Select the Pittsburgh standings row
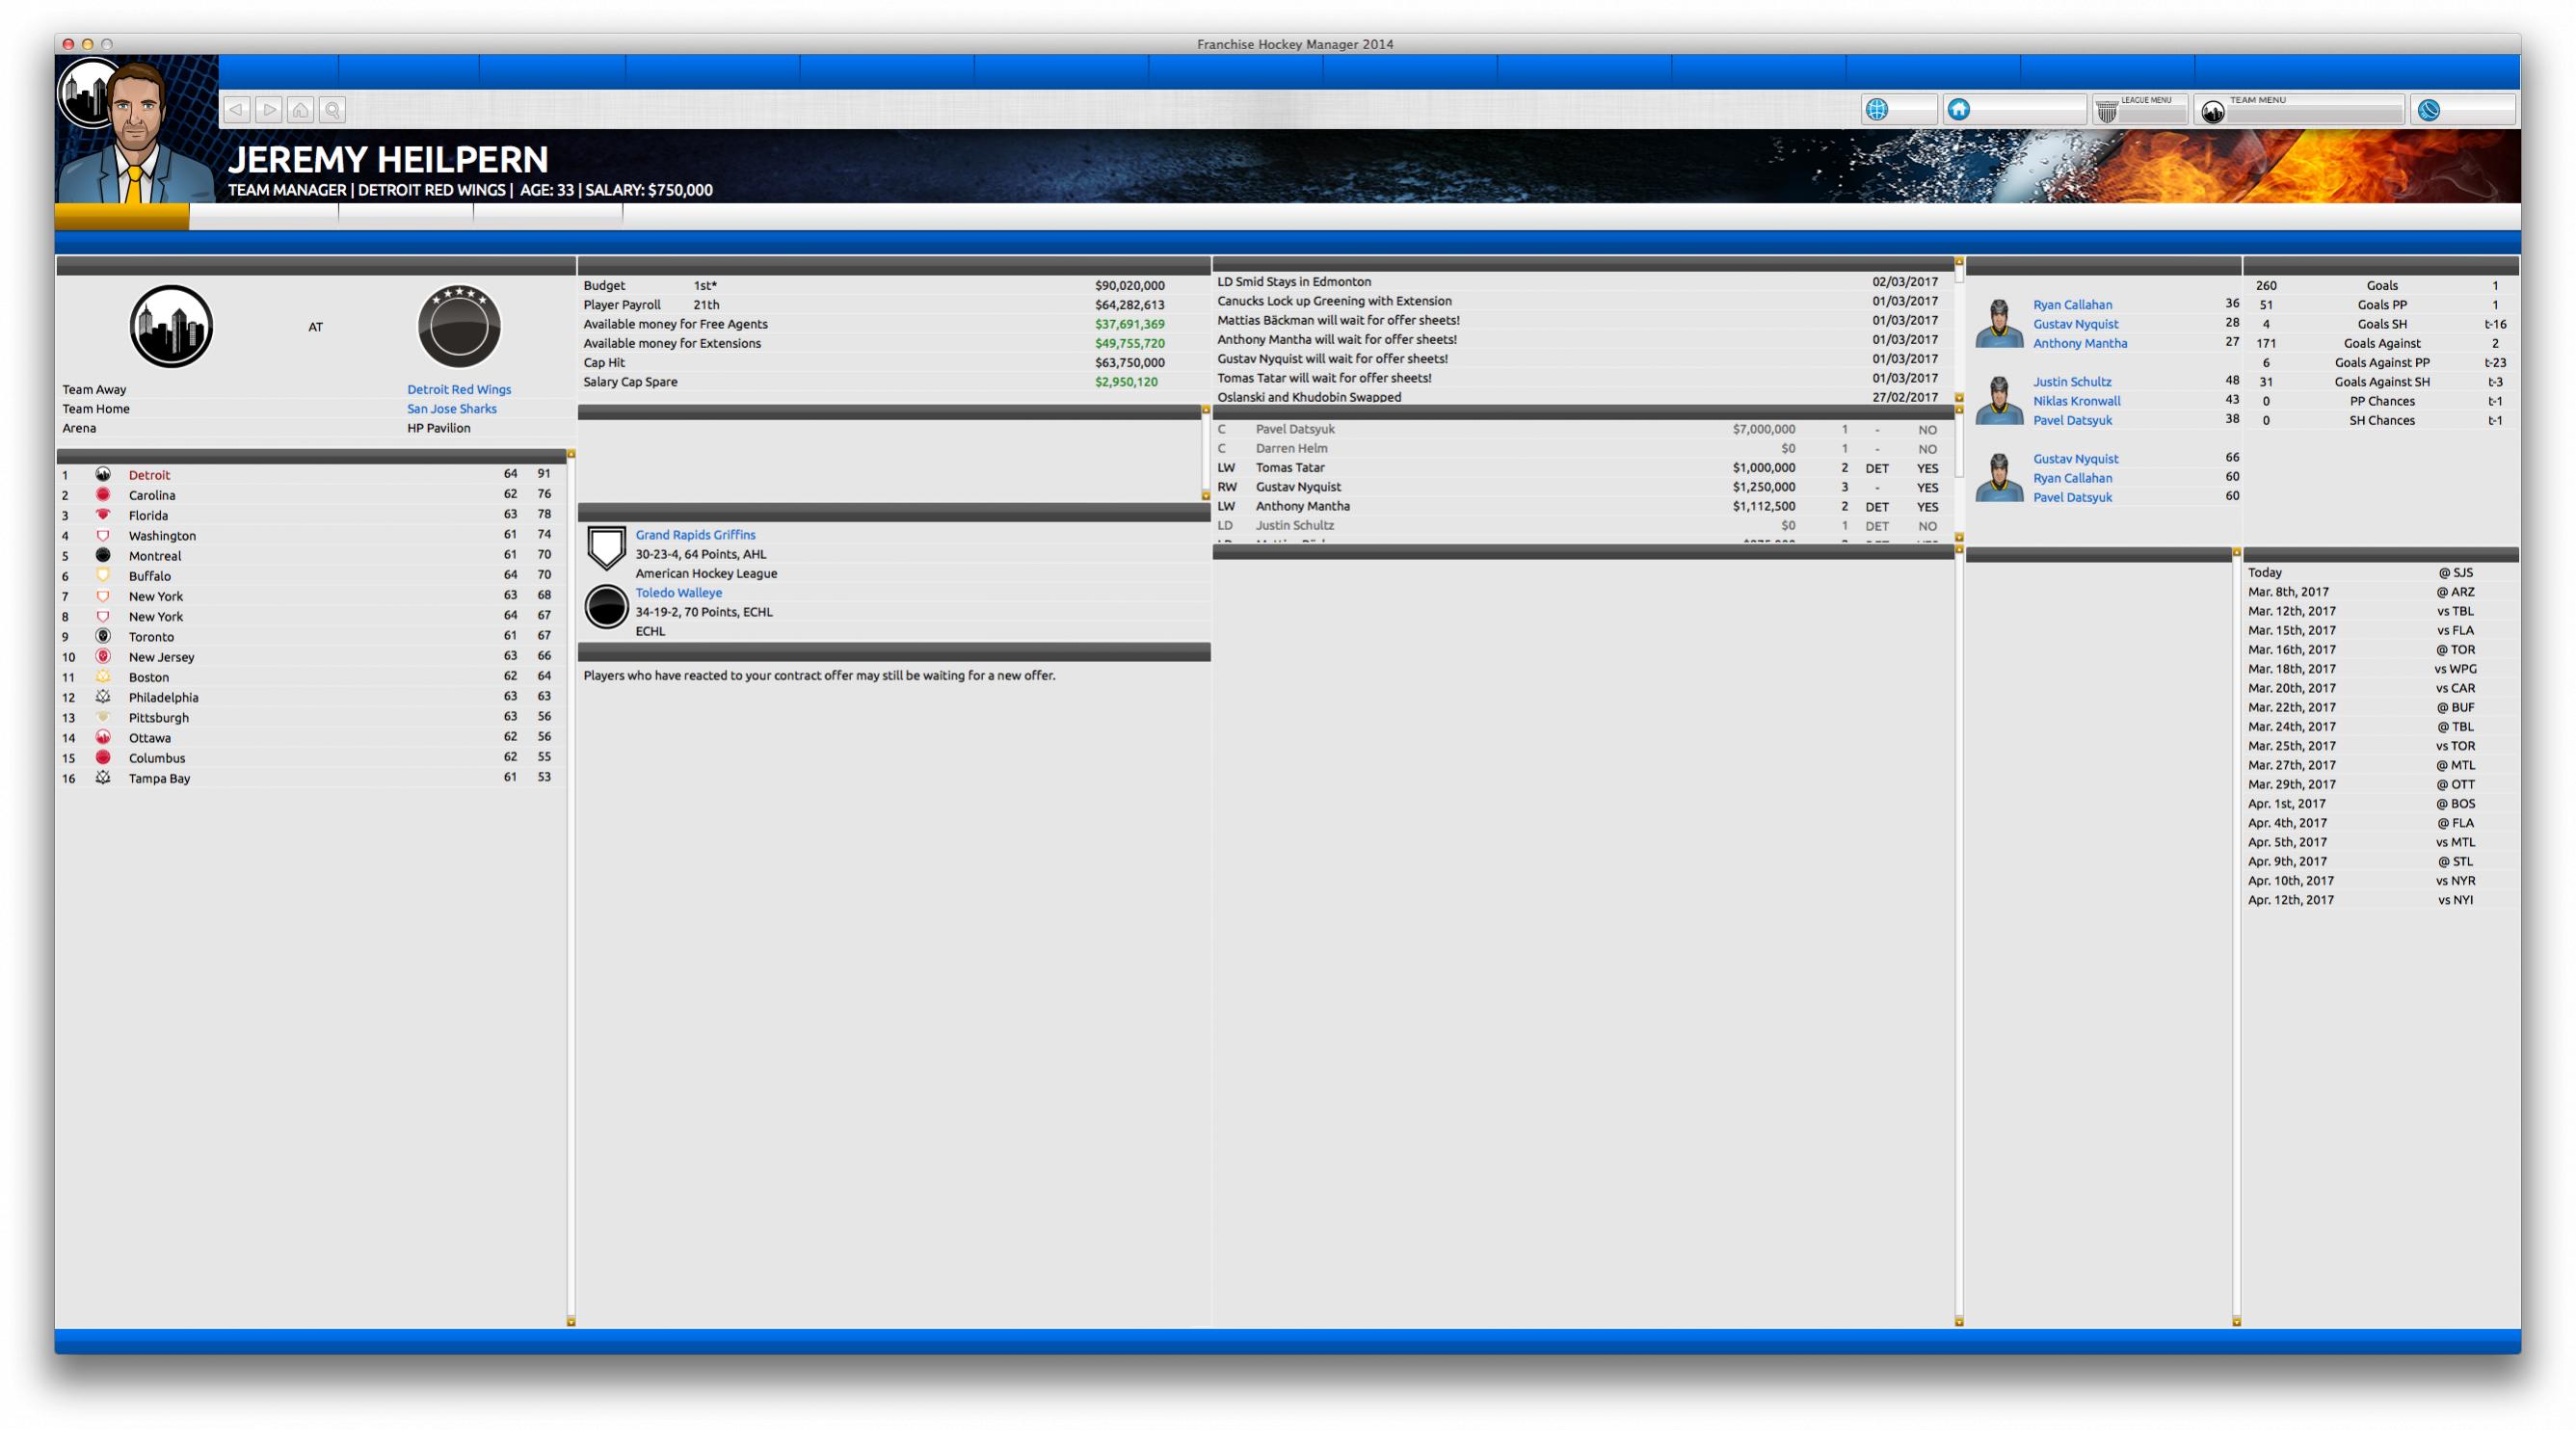 click(x=310, y=717)
